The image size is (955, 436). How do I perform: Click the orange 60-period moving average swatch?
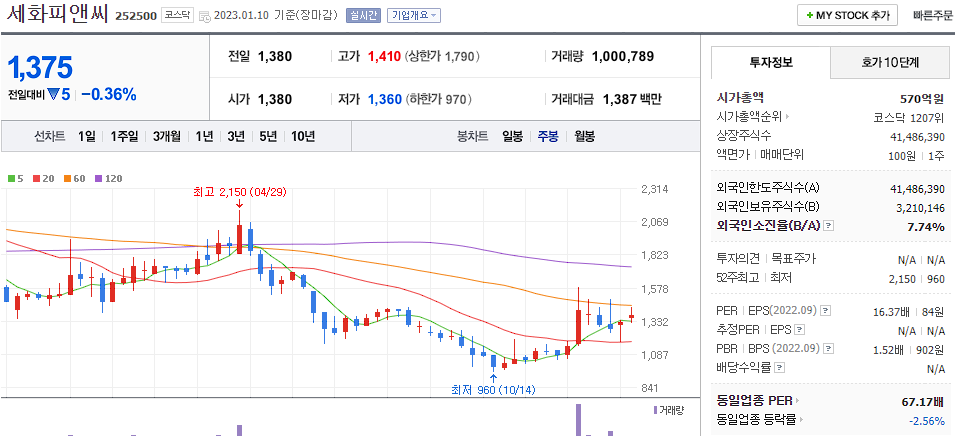coord(66,179)
